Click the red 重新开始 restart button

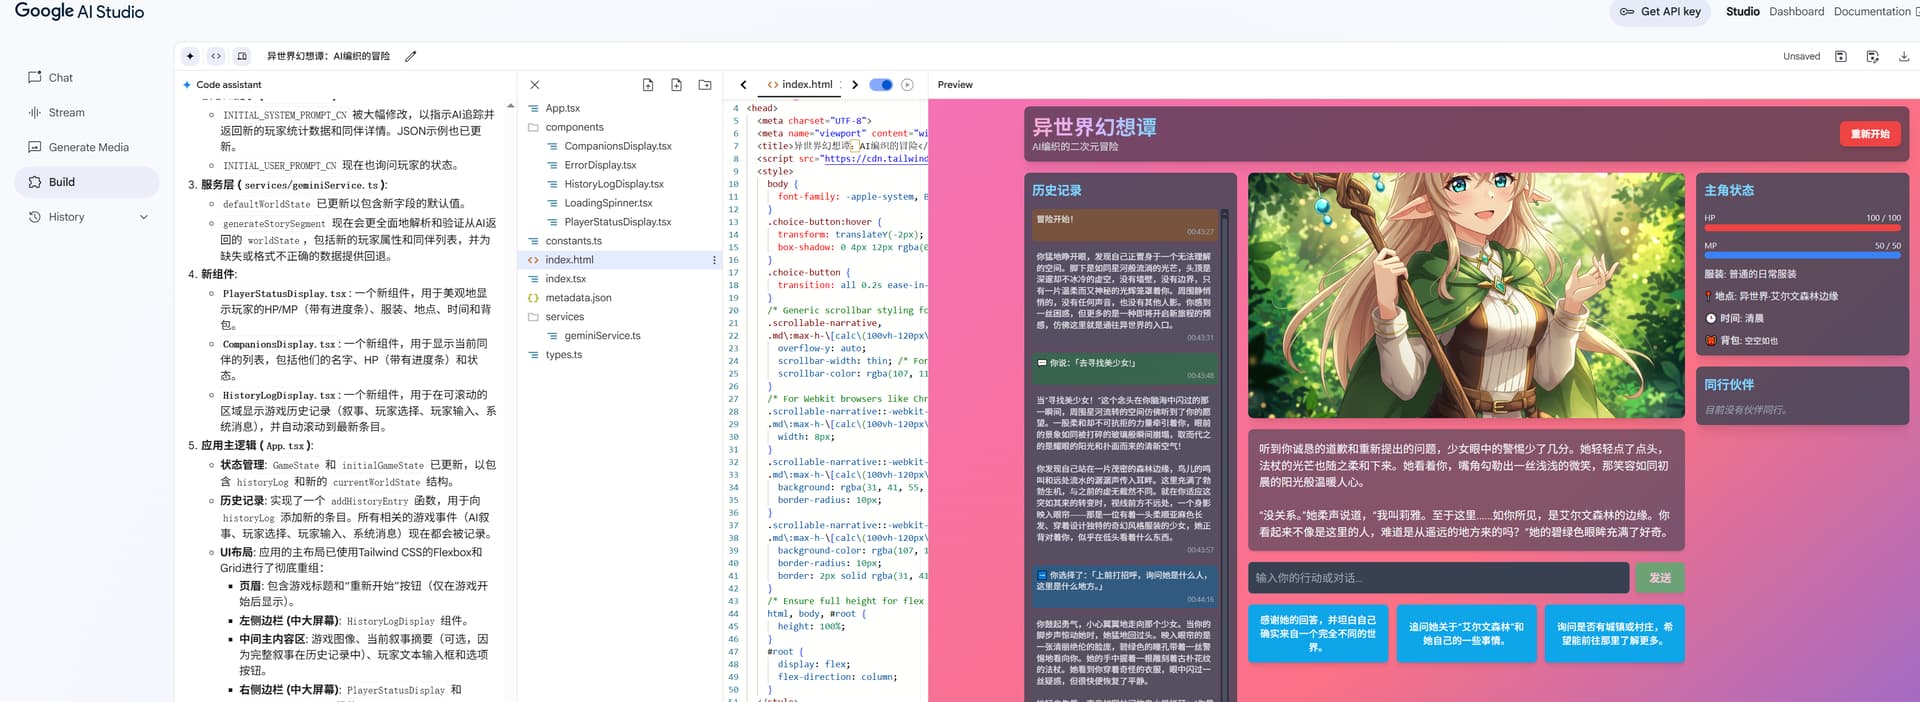[x=1870, y=134]
